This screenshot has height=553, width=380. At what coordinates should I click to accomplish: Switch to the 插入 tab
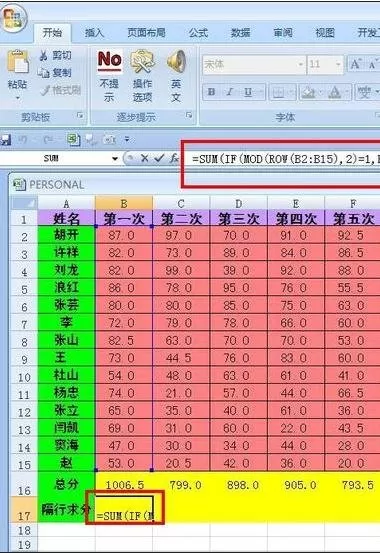pyautogui.click(x=95, y=33)
